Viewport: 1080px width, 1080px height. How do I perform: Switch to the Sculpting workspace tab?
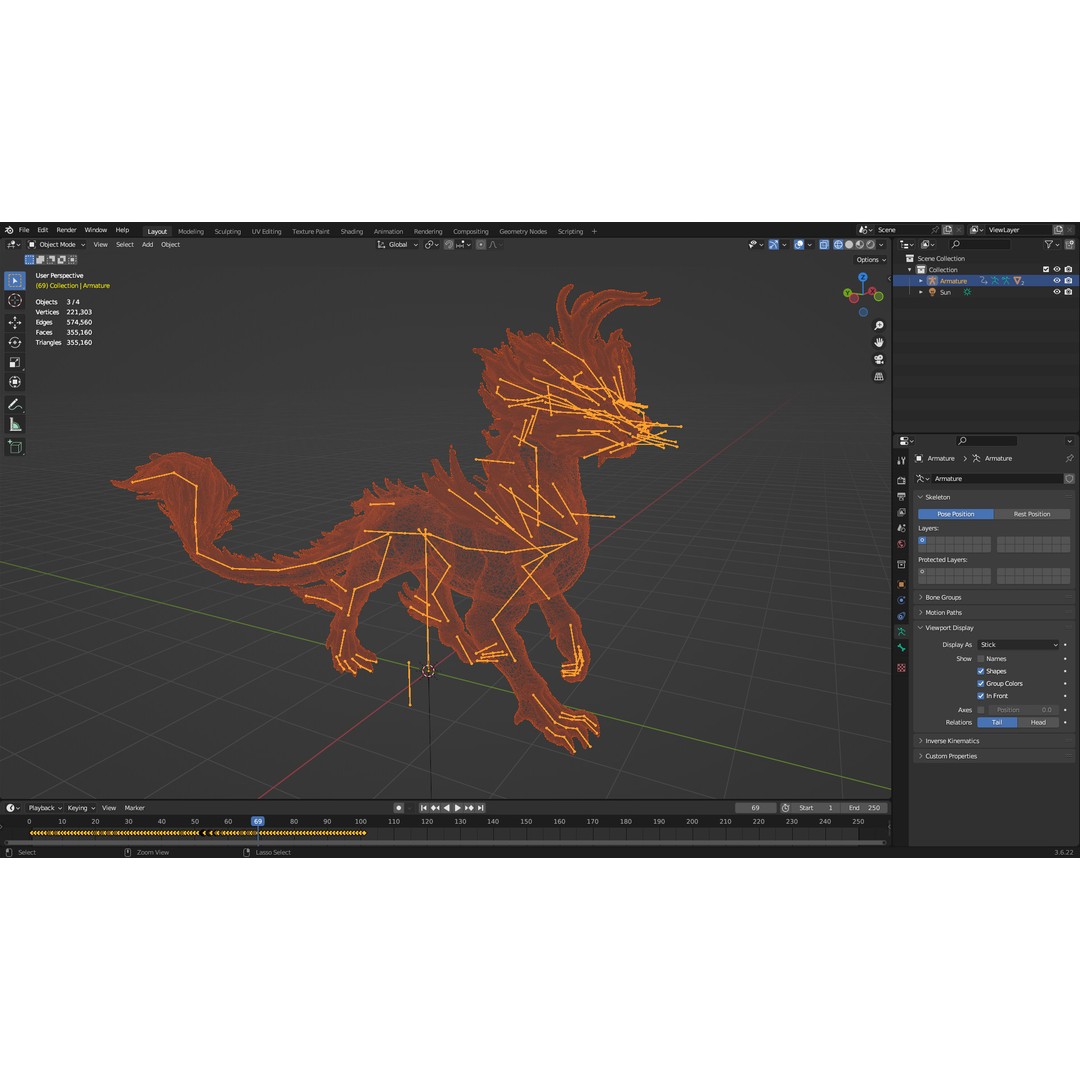click(227, 231)
